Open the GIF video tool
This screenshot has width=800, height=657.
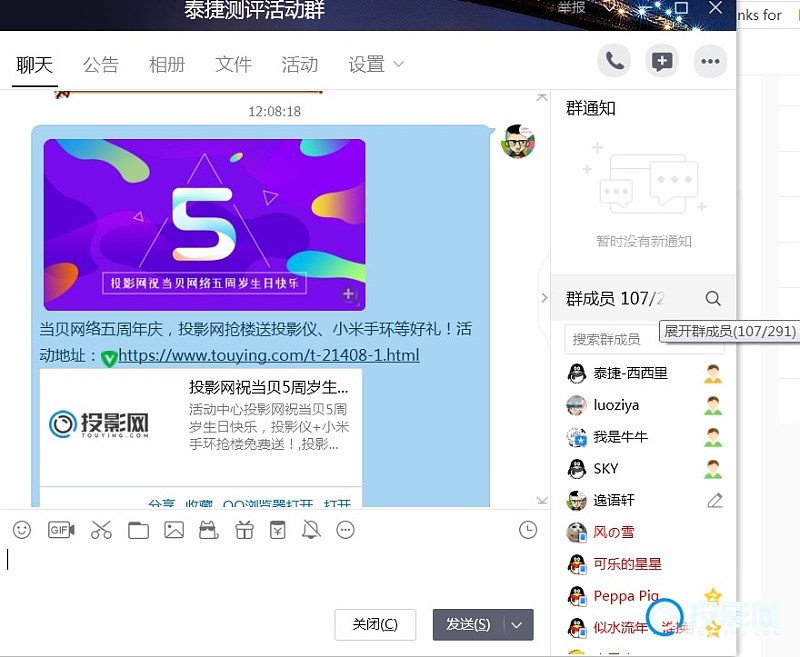click(x=61, y=530)
